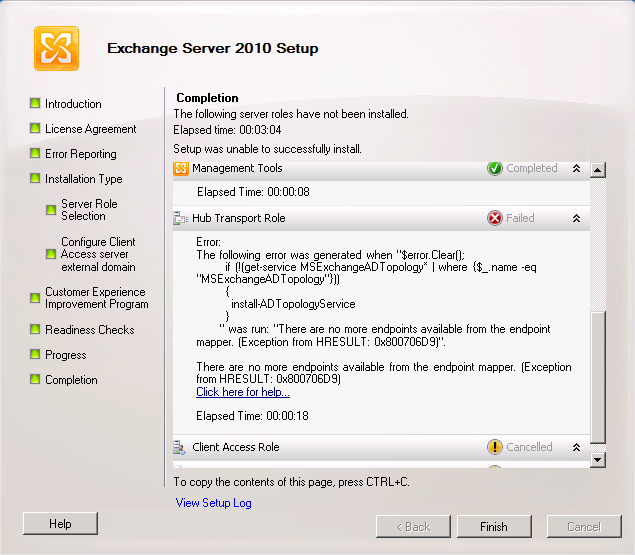
Task: Click the Hub Transport Role icon
Action: (x=181, y=218)
